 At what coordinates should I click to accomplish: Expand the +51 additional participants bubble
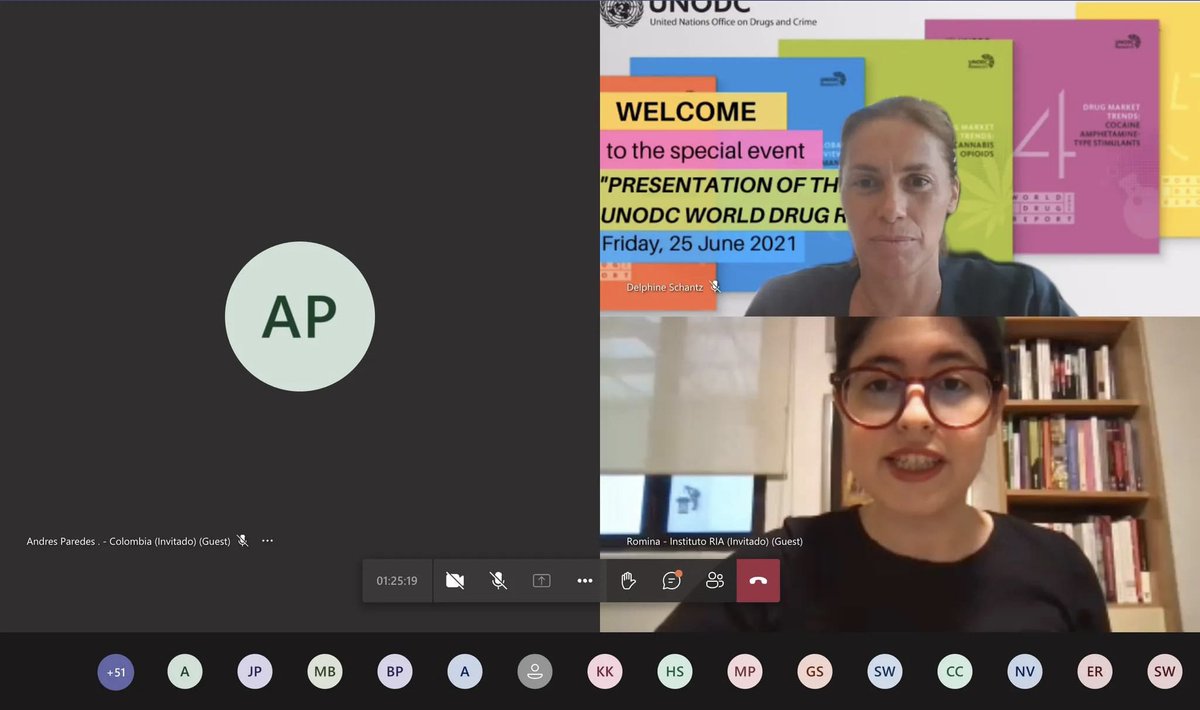(x=115, y=672)
